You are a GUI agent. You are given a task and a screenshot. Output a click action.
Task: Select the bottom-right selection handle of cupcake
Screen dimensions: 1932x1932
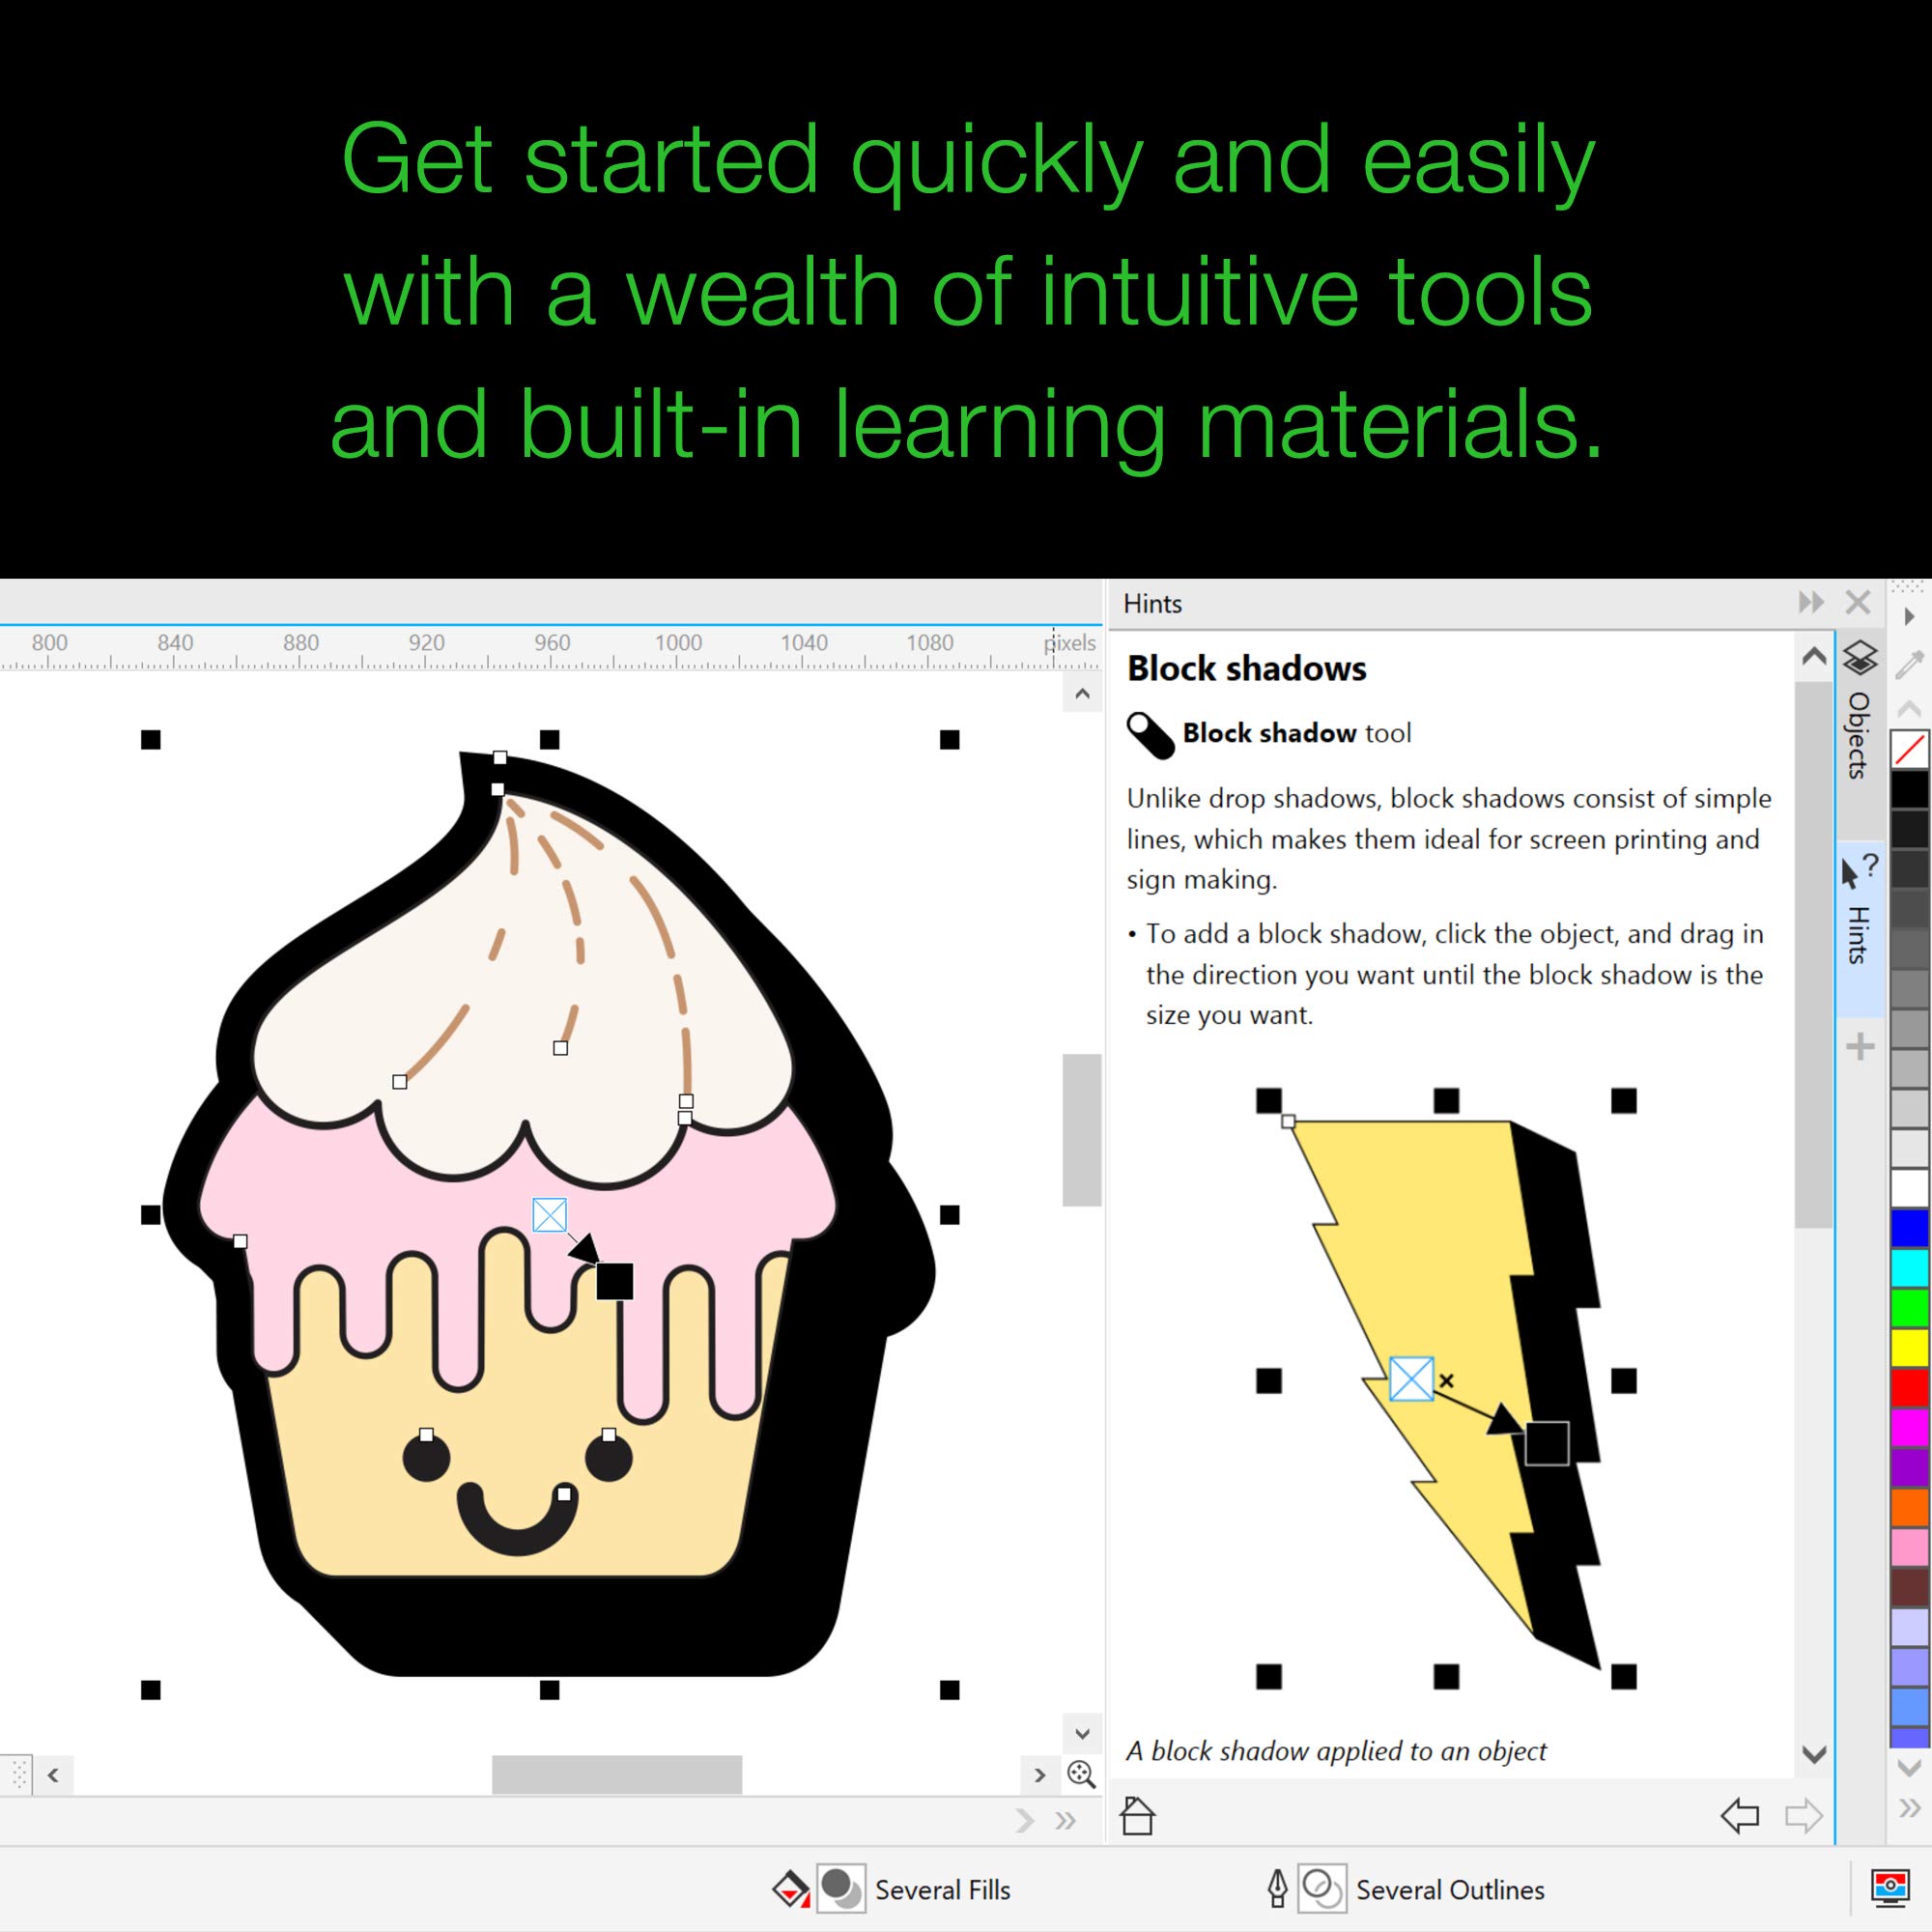point(950,1690)
